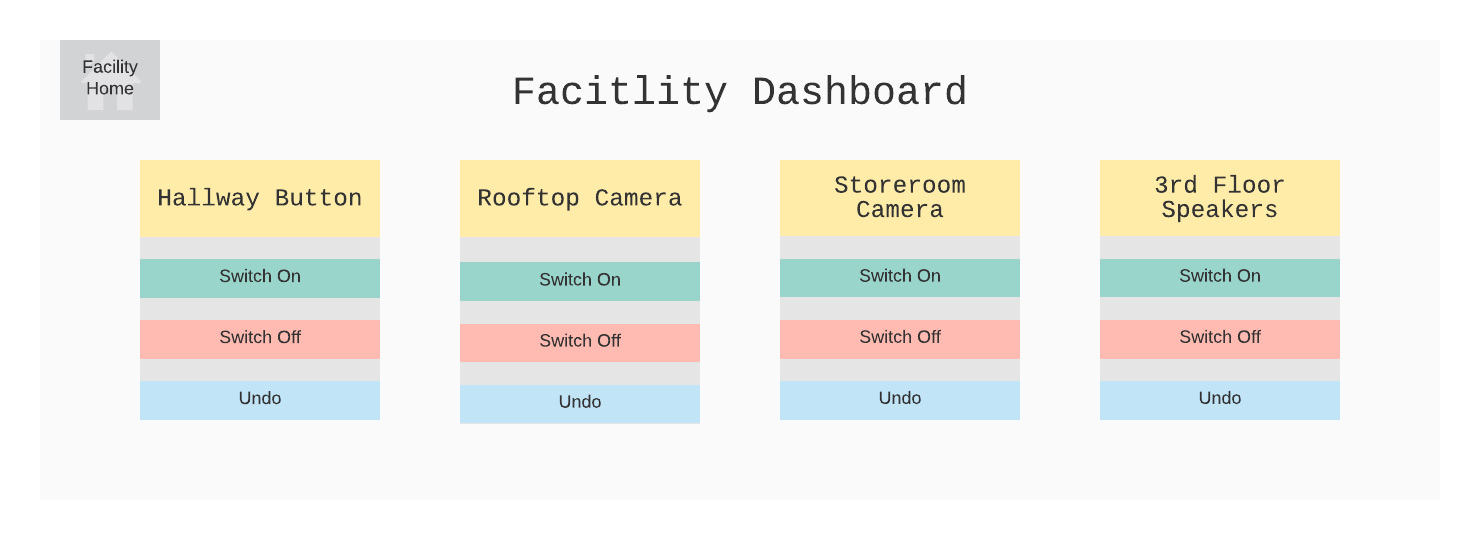The height and width of the screenshot is (540, 1480).
Task: Click the dashboard panel background
Action: coord(740,465)
